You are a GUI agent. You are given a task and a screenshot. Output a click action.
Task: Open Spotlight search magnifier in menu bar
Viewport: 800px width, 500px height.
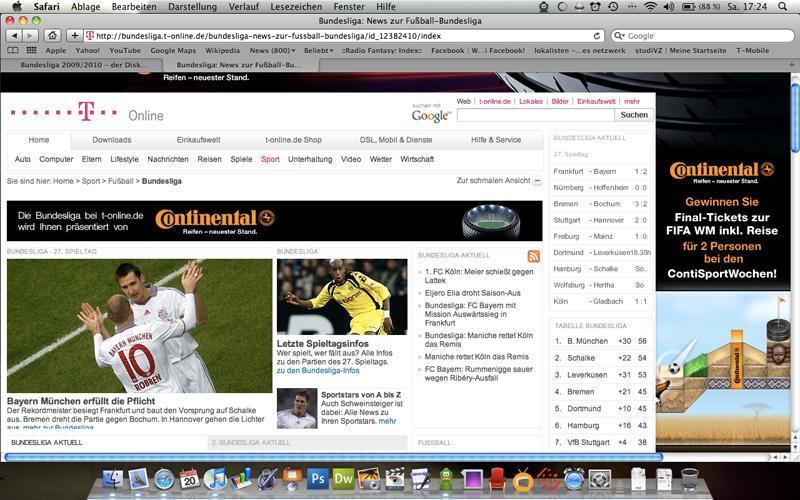point(782,7)
